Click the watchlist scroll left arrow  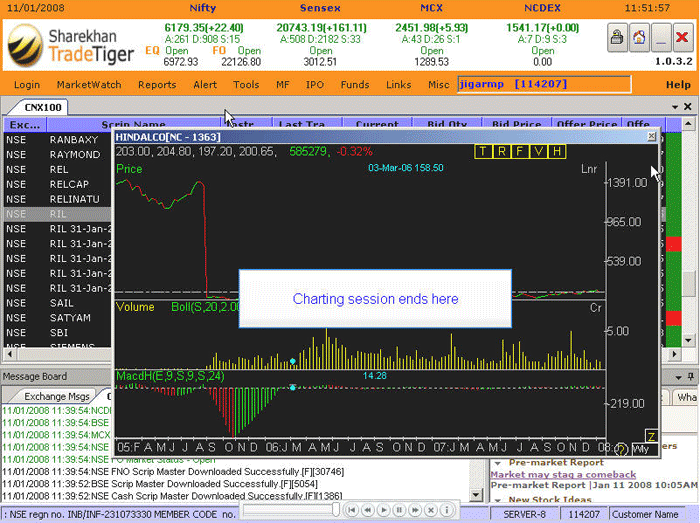[10, 355]
